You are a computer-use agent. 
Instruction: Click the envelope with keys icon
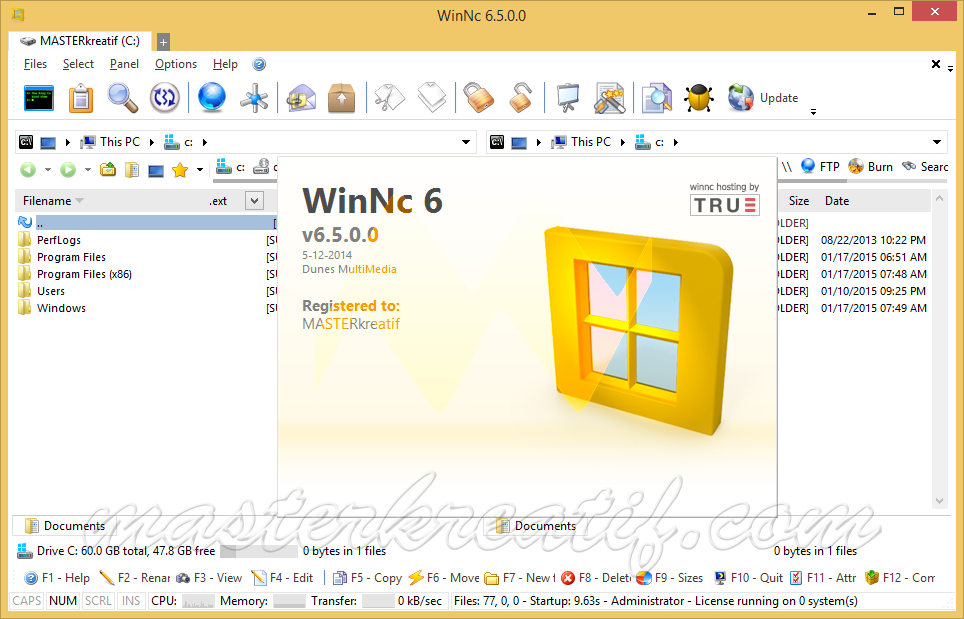[x=300, y=98]
